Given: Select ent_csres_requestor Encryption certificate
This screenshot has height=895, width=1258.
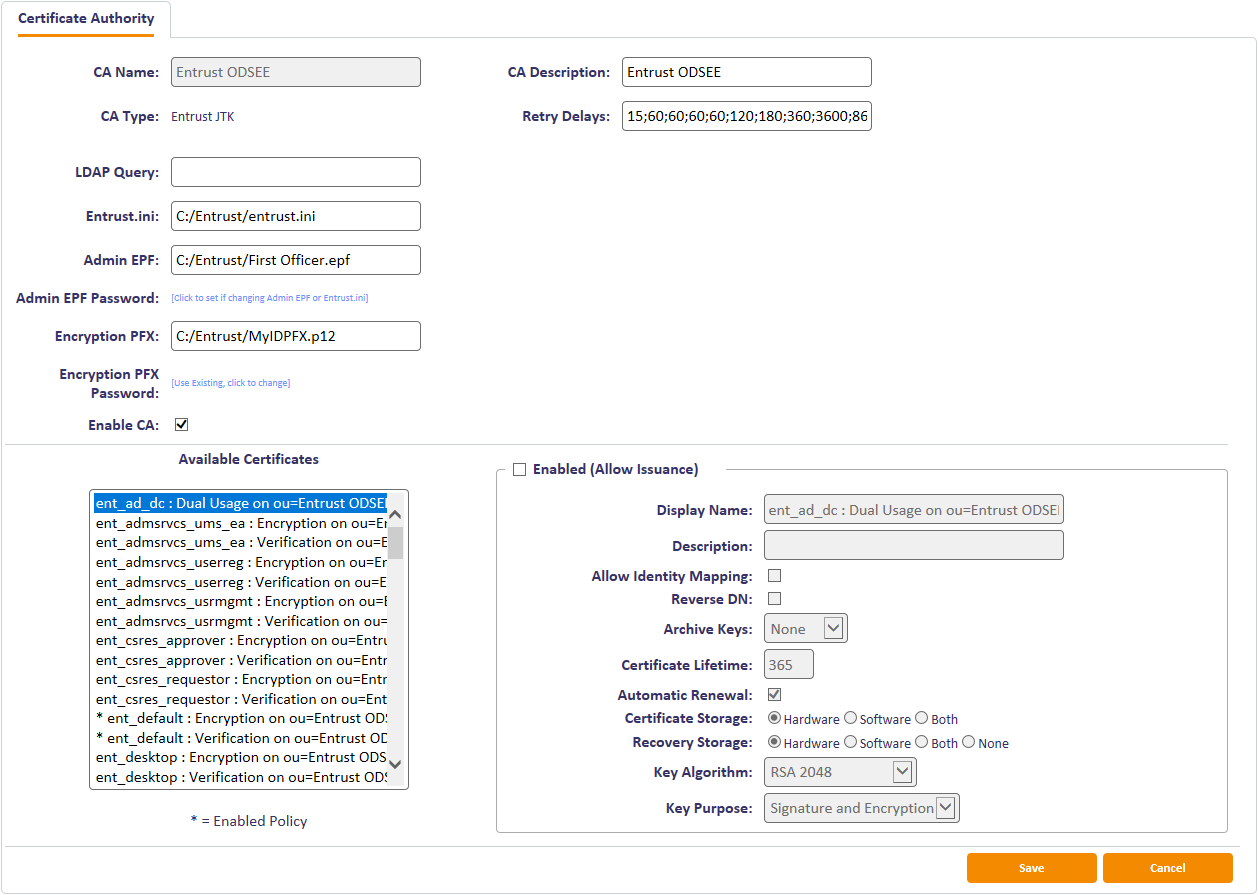Looking at the screenshot, I should (x=241, y=679).
